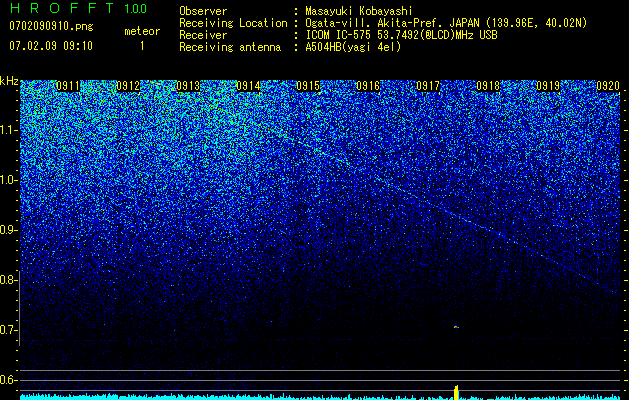Click the meteor count value 1
Screen dimensions: 629x400
[x=142, y=46]
